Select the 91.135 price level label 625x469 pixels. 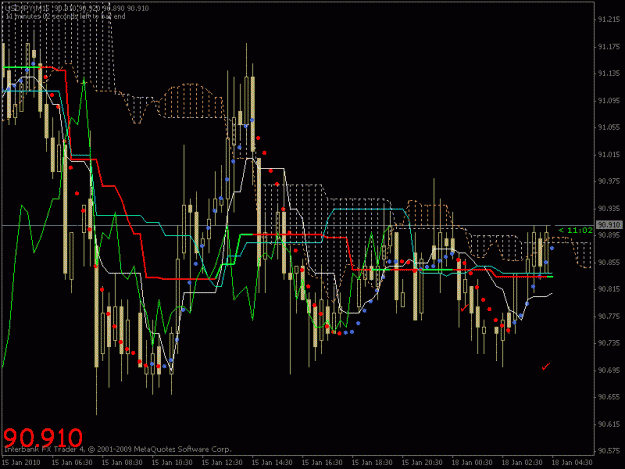coord(609,73)
